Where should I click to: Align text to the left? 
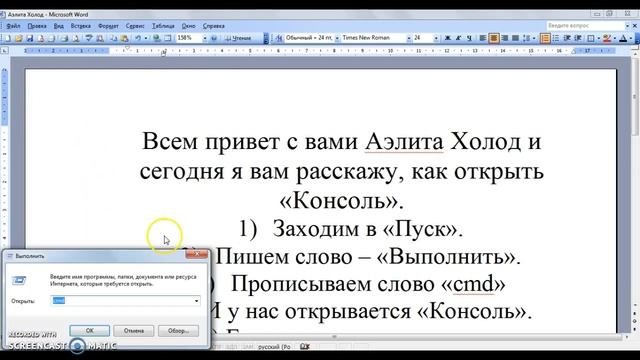pyautogui.click(x=482, y=38)
